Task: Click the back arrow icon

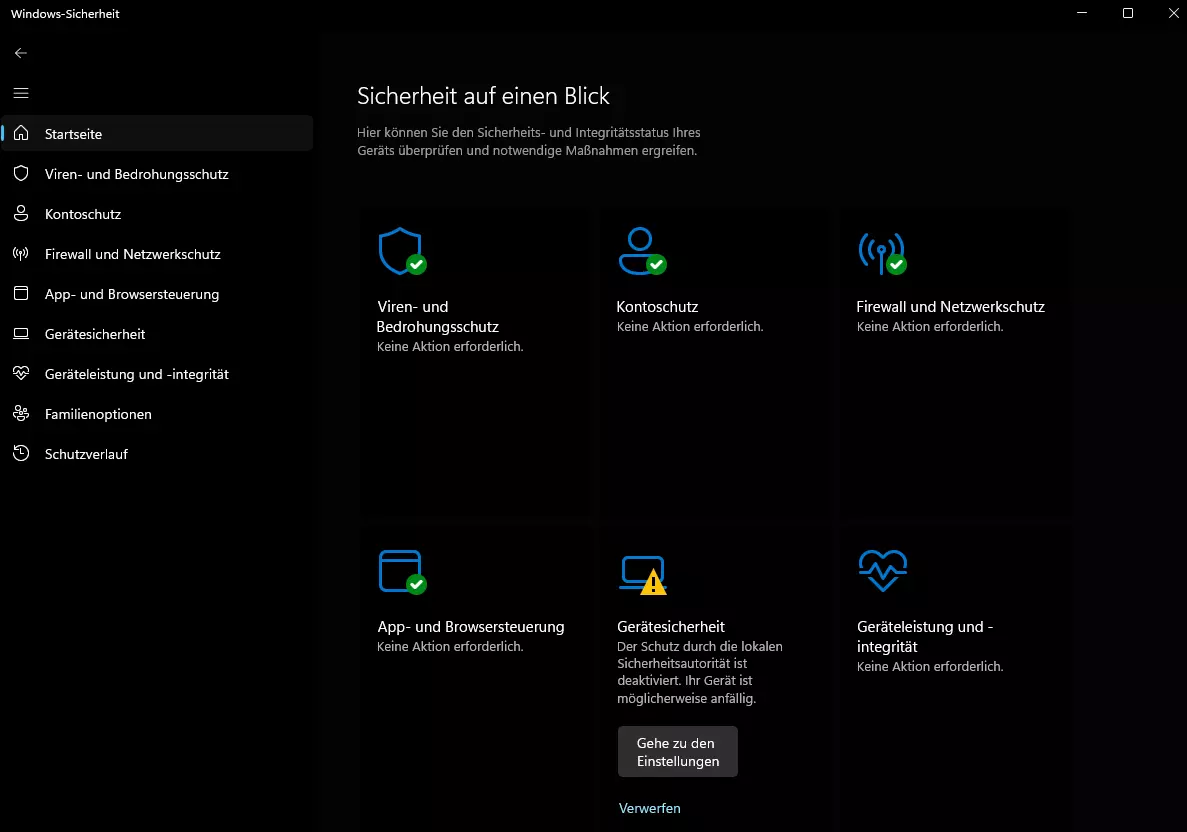Action: (x=20, y=53)
